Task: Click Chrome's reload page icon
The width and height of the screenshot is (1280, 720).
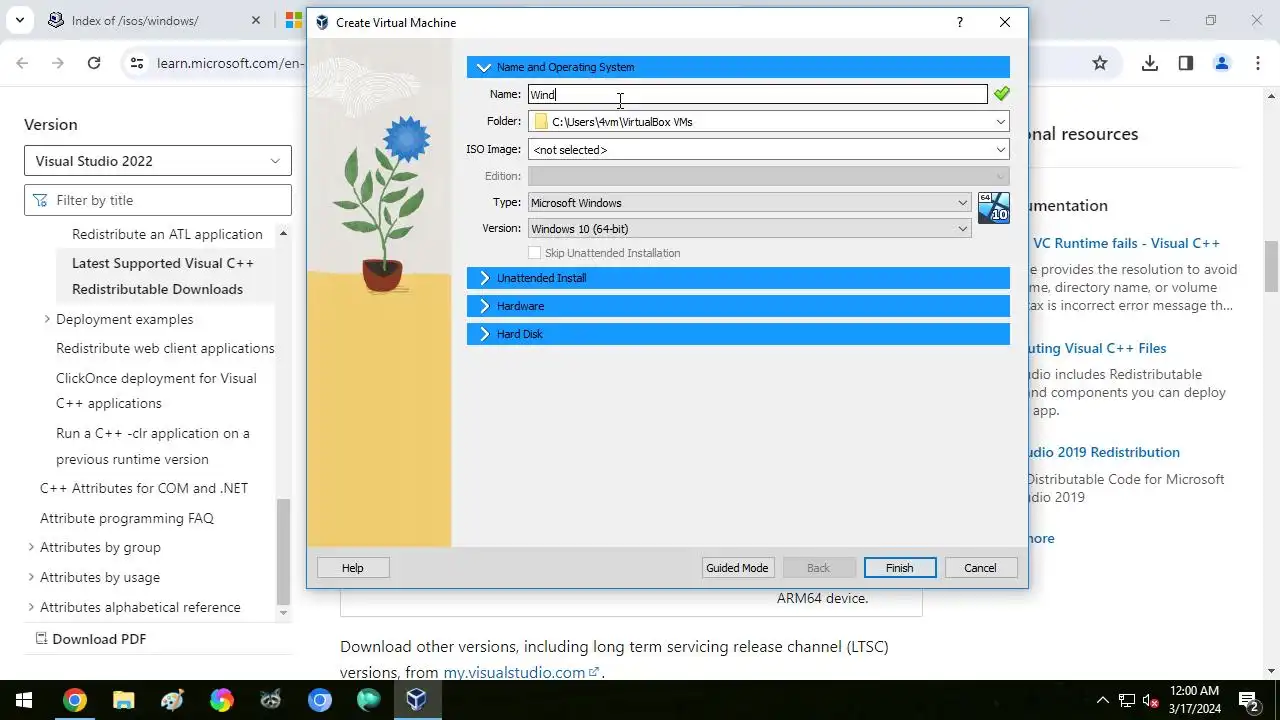Action: coord(94,63)
